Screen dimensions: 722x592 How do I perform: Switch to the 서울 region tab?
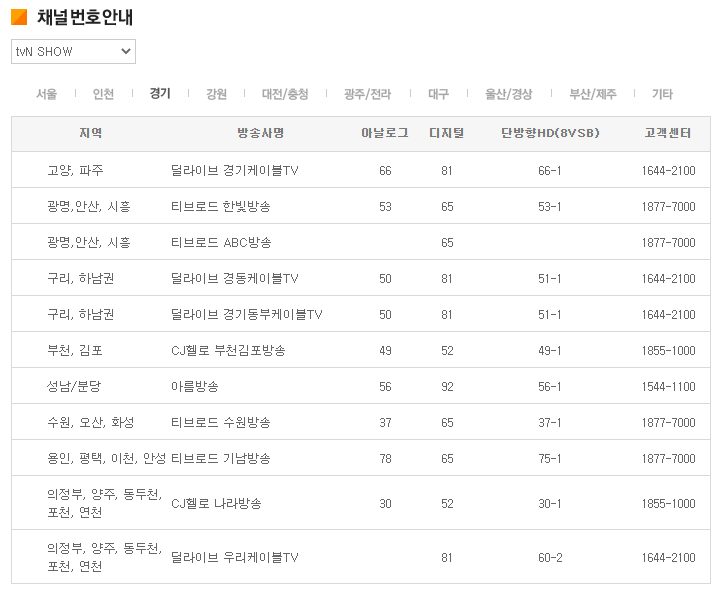47,94
